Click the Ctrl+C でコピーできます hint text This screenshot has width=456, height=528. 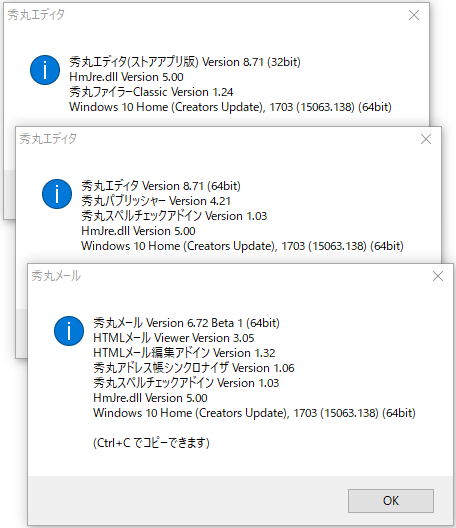coord(151,443)
